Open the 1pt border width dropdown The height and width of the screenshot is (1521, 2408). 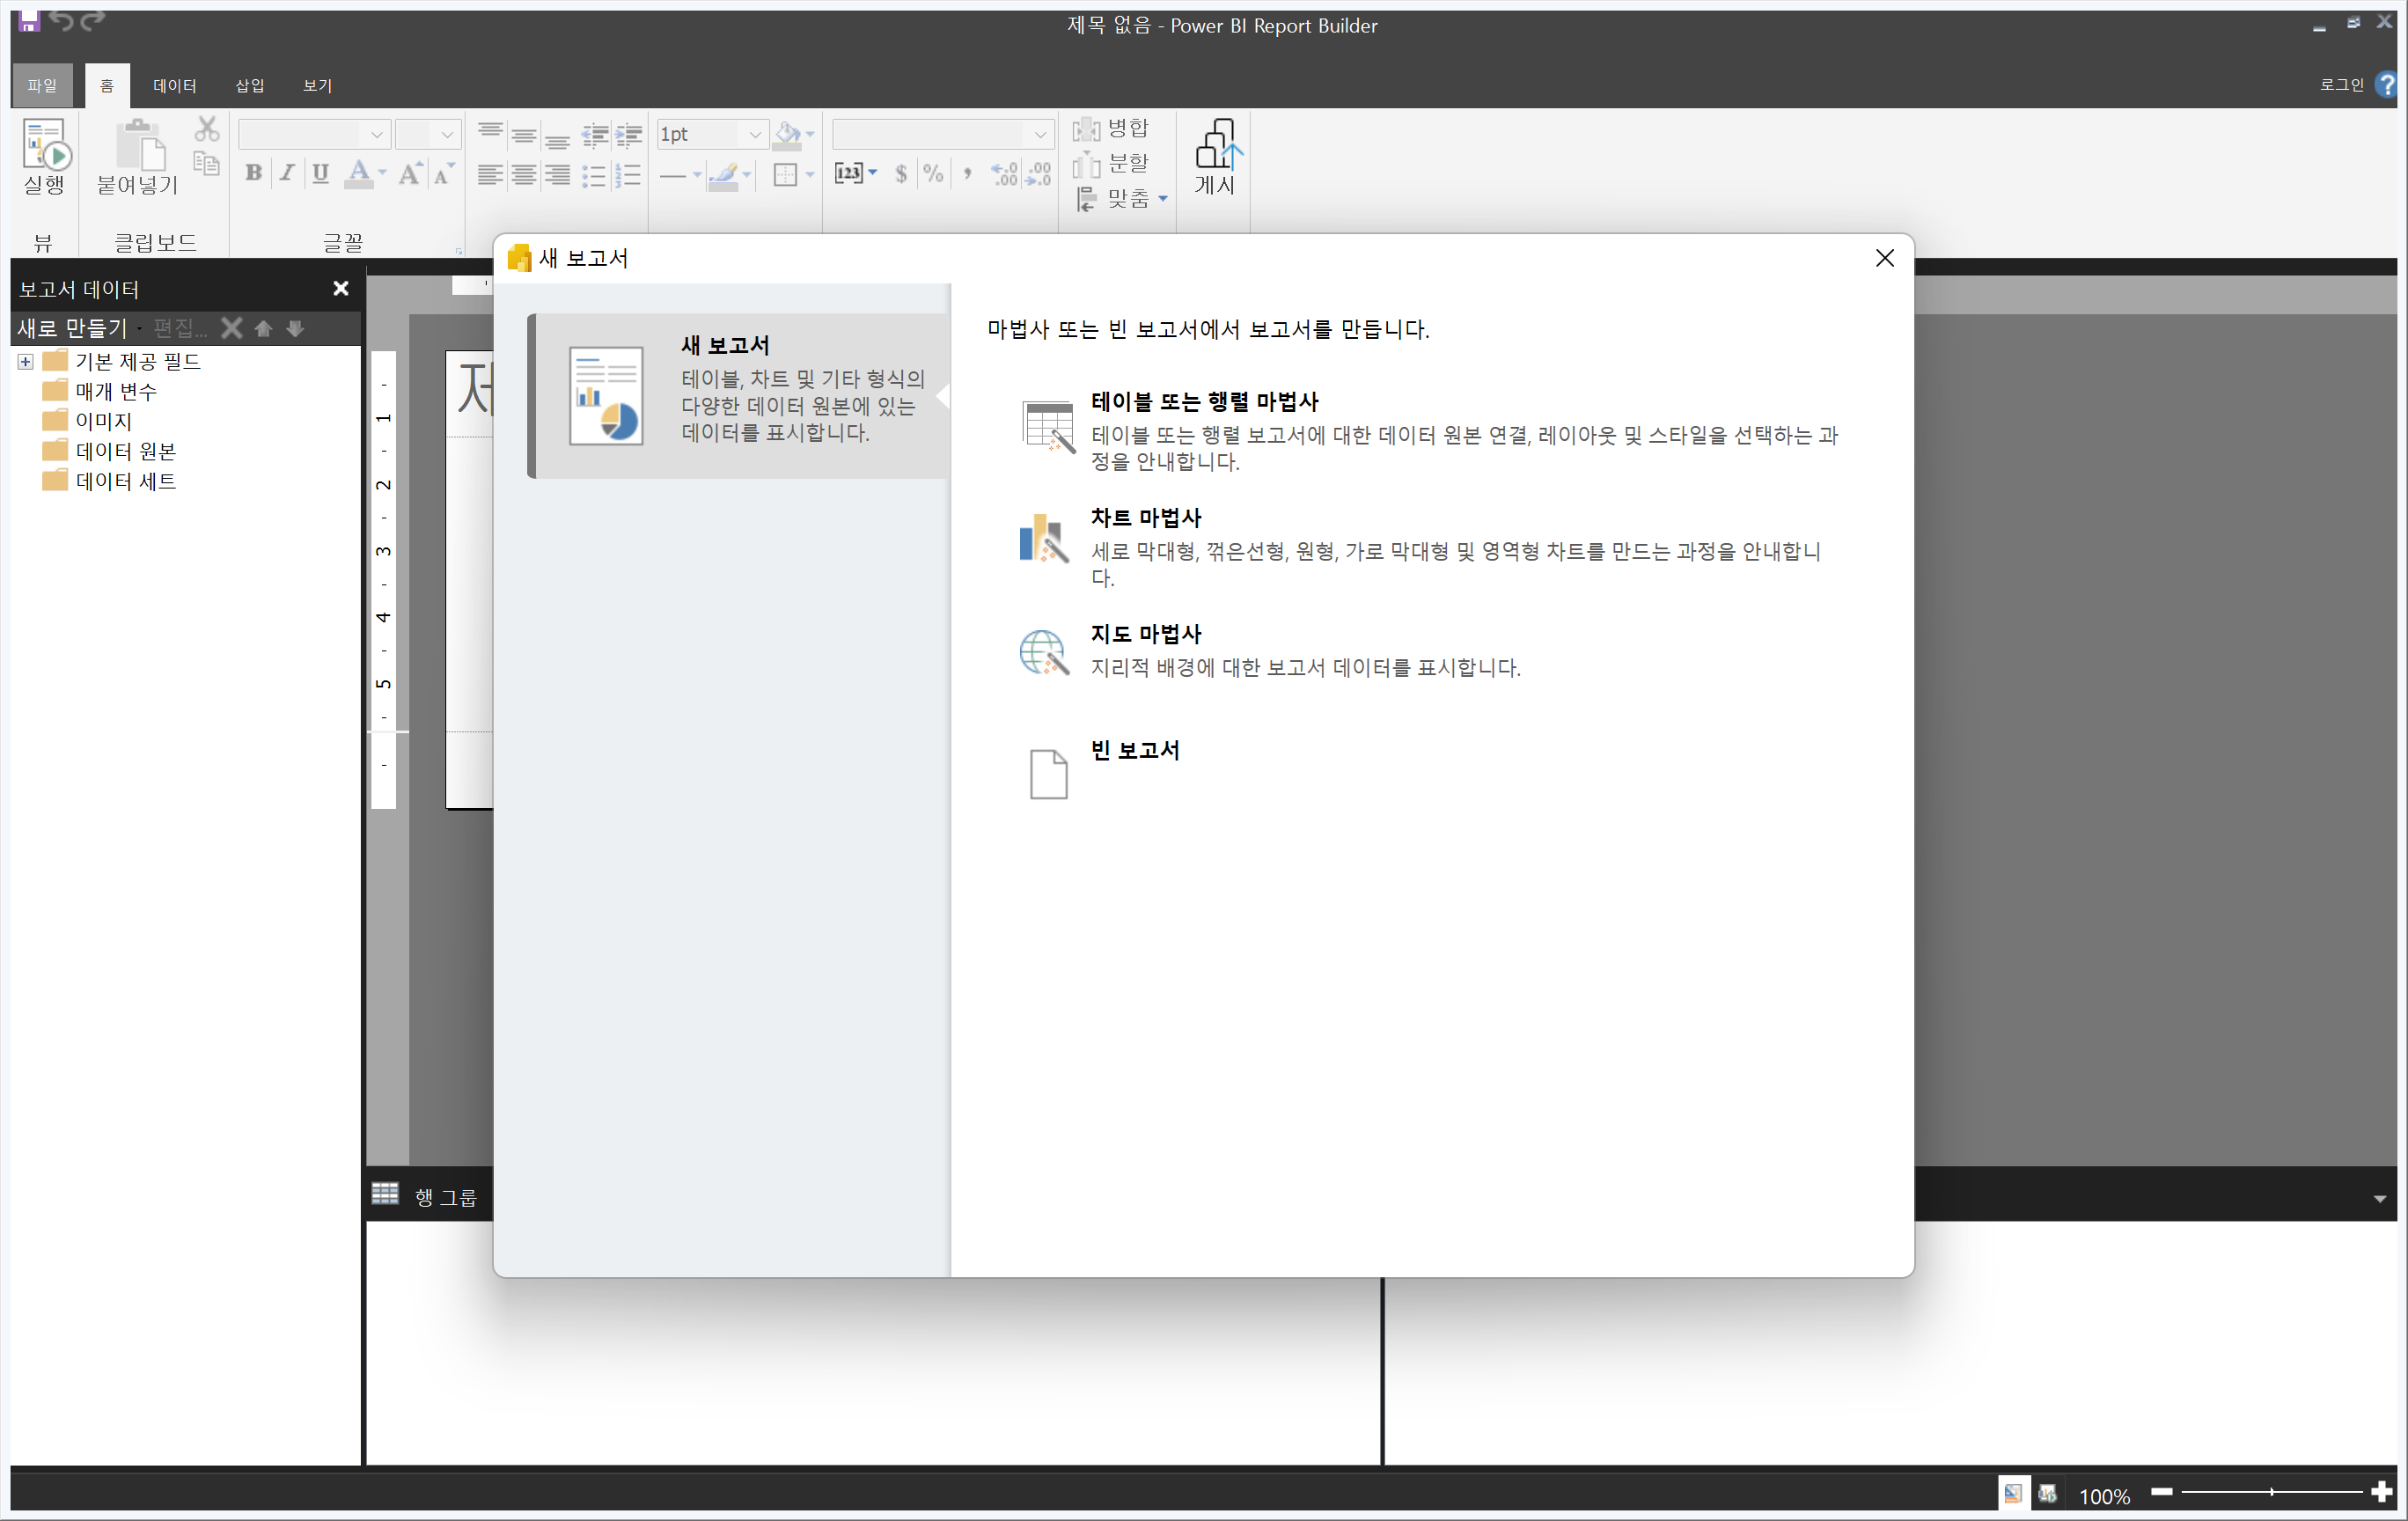(755, 134)
